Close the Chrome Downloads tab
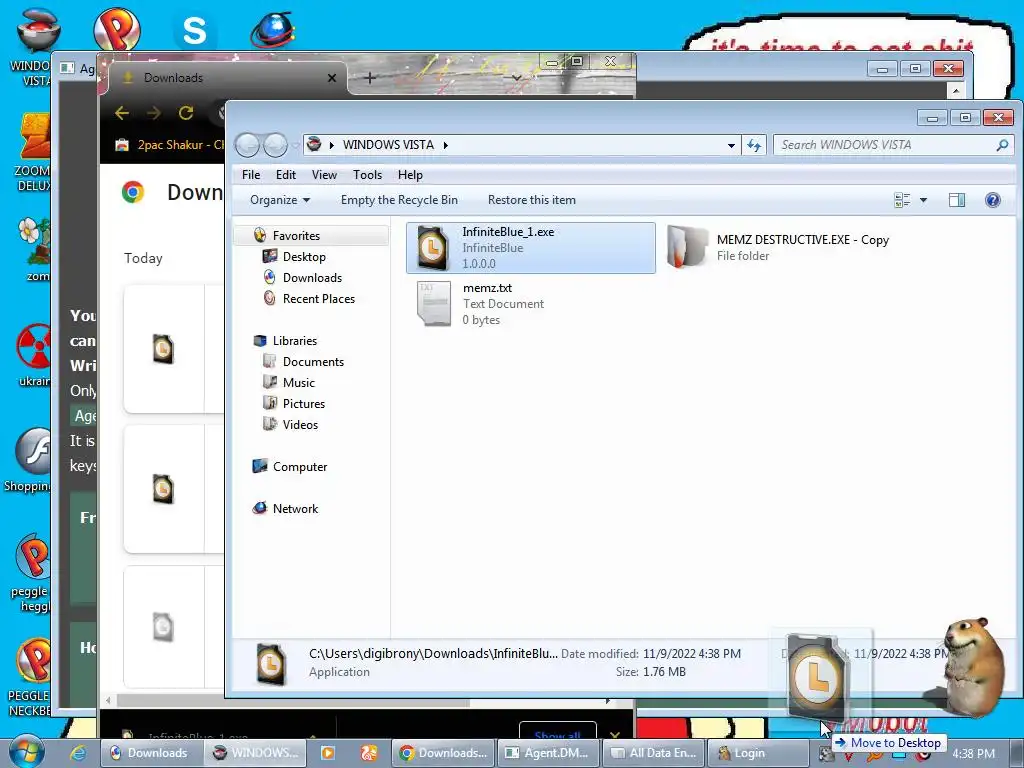This screenshot has height=768, width=1024. (x=332, y=78)
